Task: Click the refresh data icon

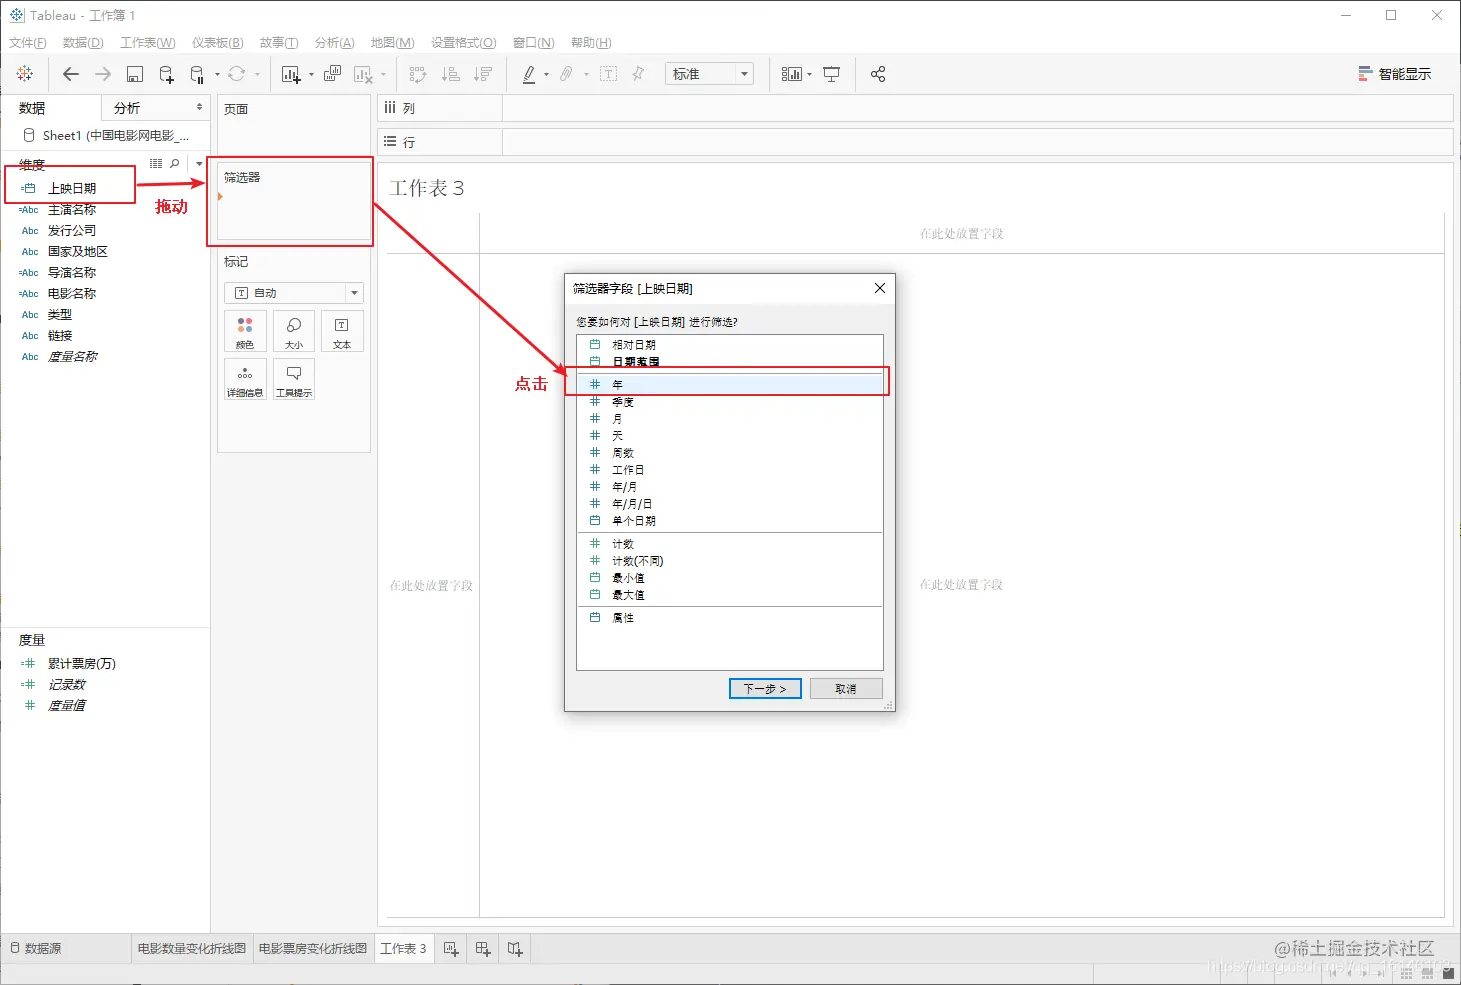Action: (237, 74)
